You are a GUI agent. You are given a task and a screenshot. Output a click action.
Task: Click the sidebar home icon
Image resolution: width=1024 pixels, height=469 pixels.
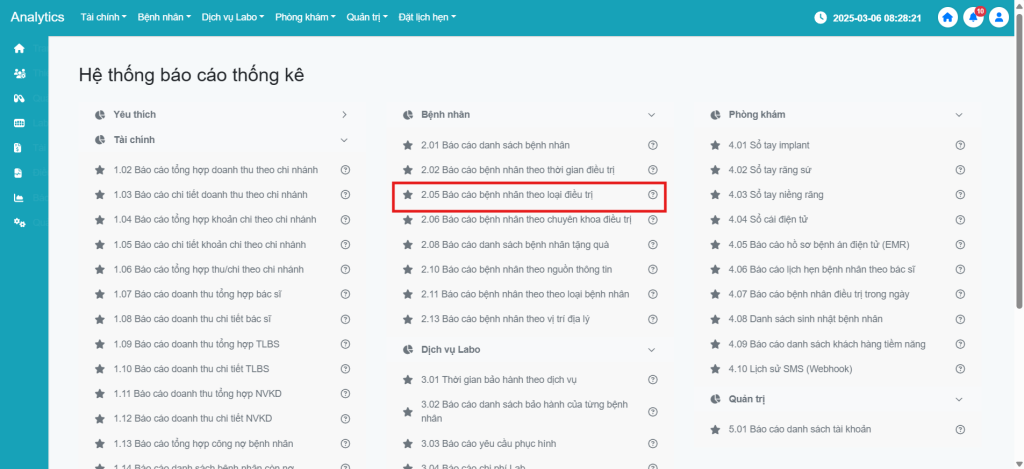click(19, 48)
